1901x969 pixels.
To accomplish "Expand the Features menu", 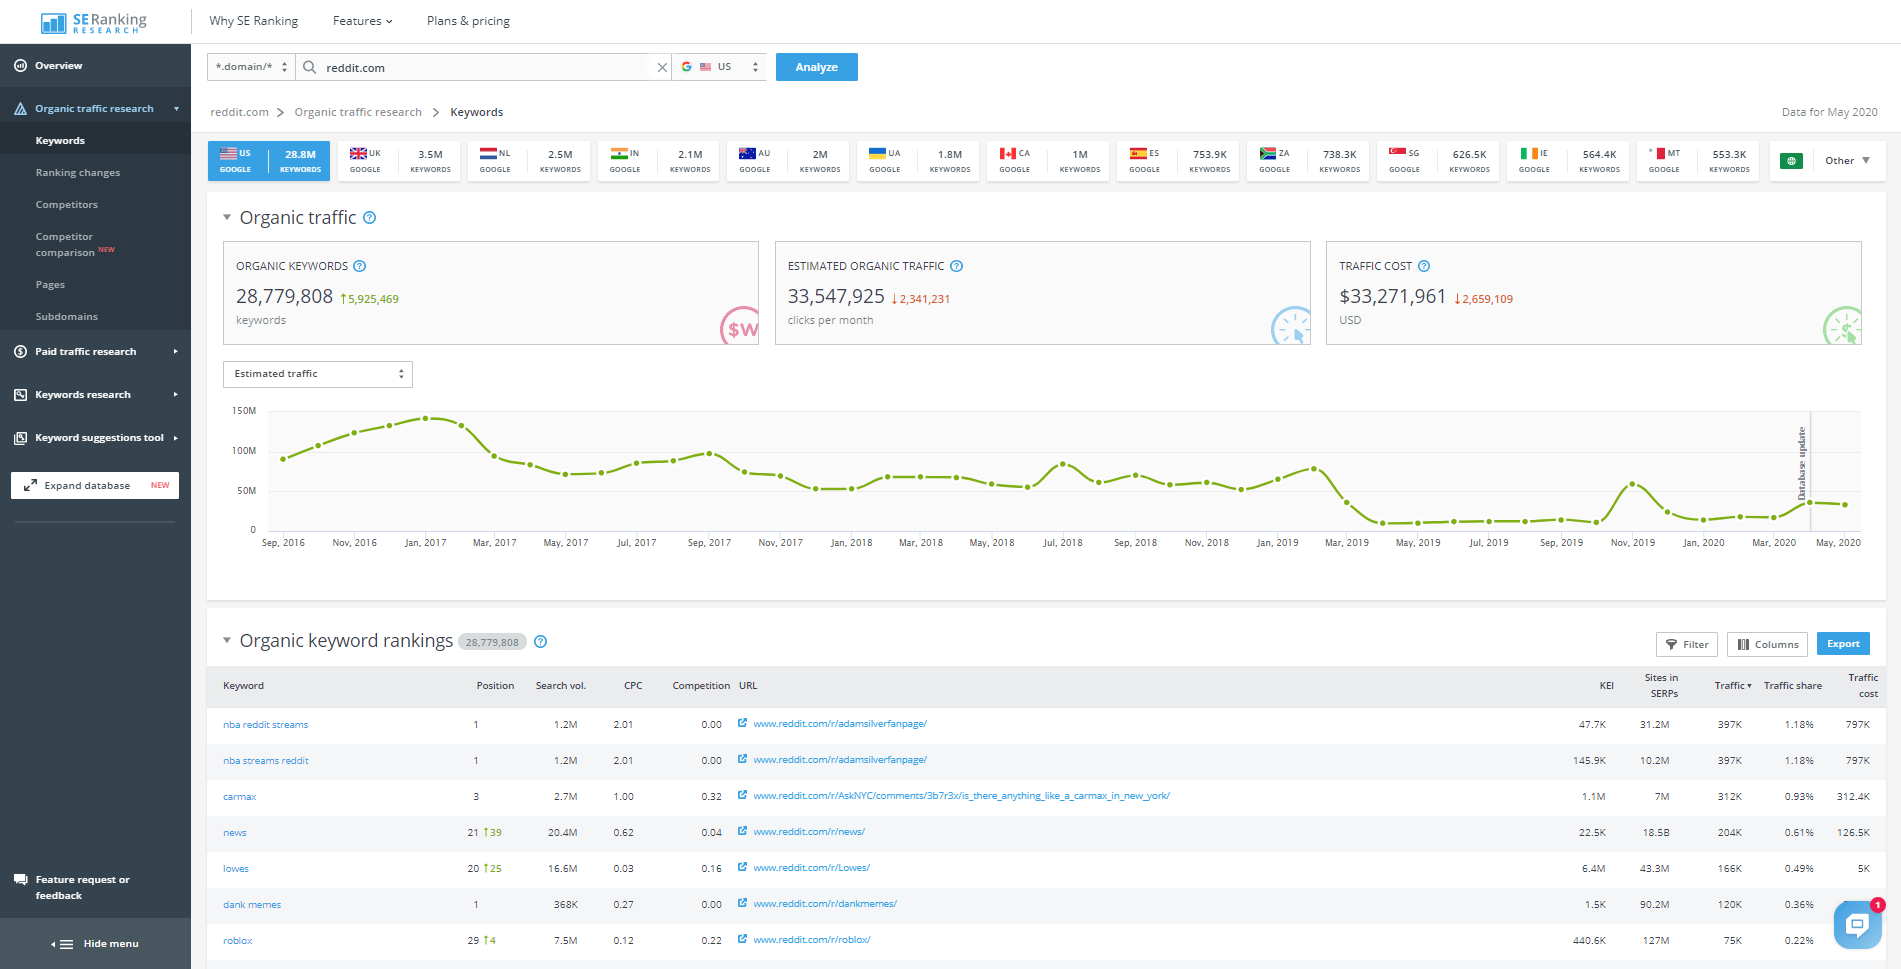I will tap(362, 21).
